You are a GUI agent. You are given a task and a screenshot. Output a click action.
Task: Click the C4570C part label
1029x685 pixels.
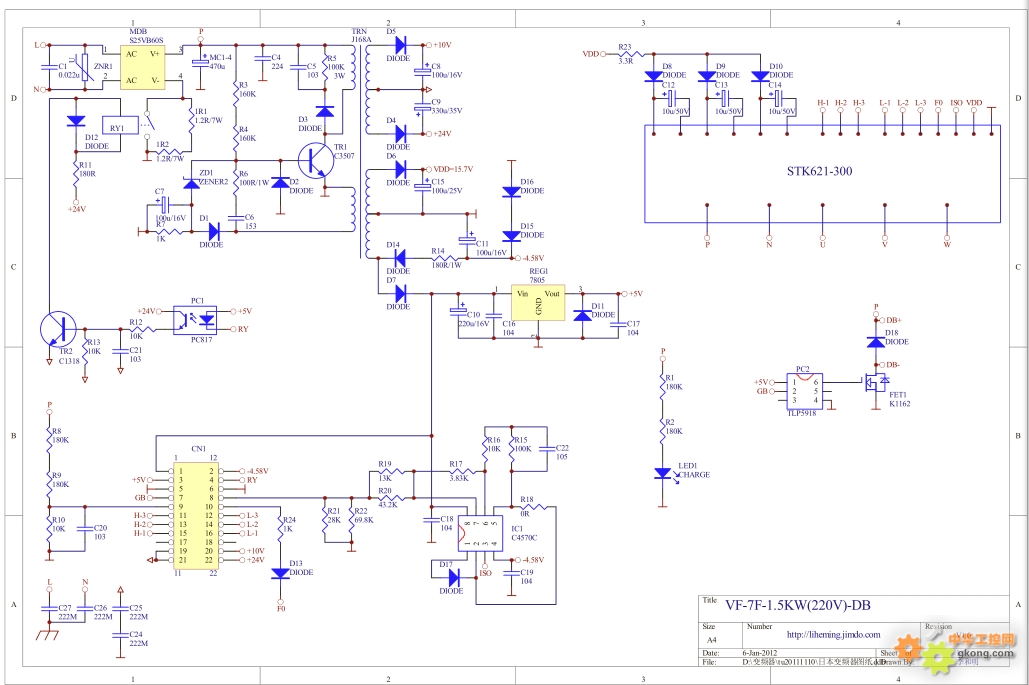pos(524,537)
